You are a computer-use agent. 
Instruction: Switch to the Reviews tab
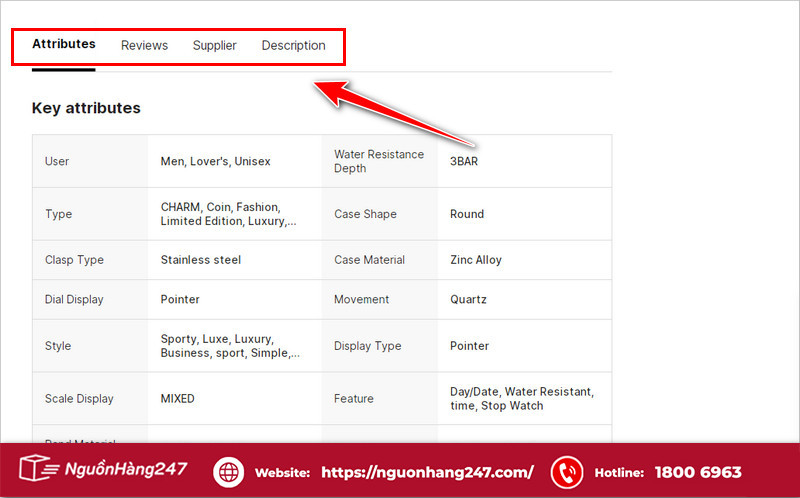144,45
